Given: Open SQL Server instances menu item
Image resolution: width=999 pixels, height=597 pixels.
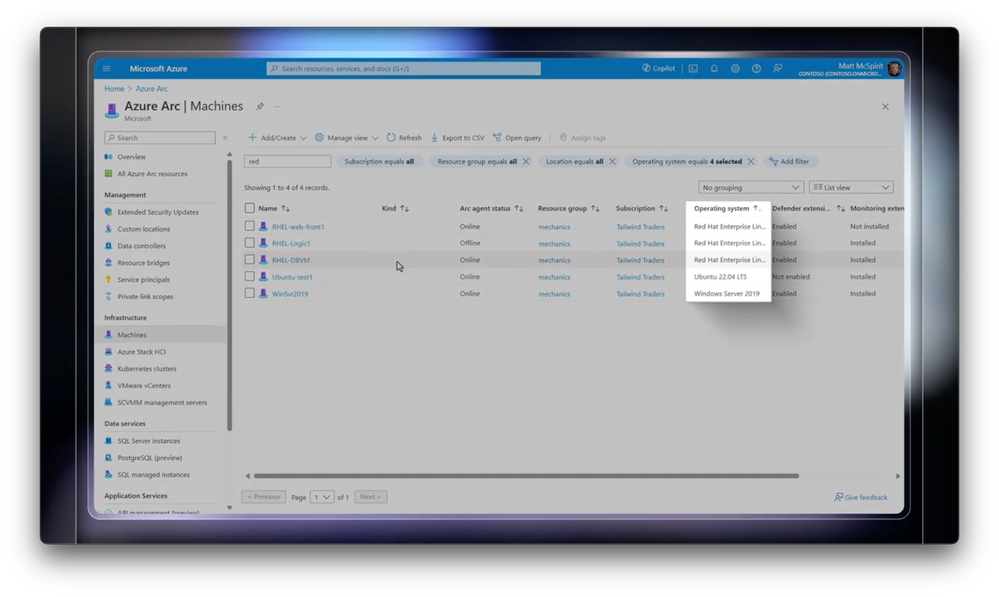Looking at the screenshot, I should 148,441.
